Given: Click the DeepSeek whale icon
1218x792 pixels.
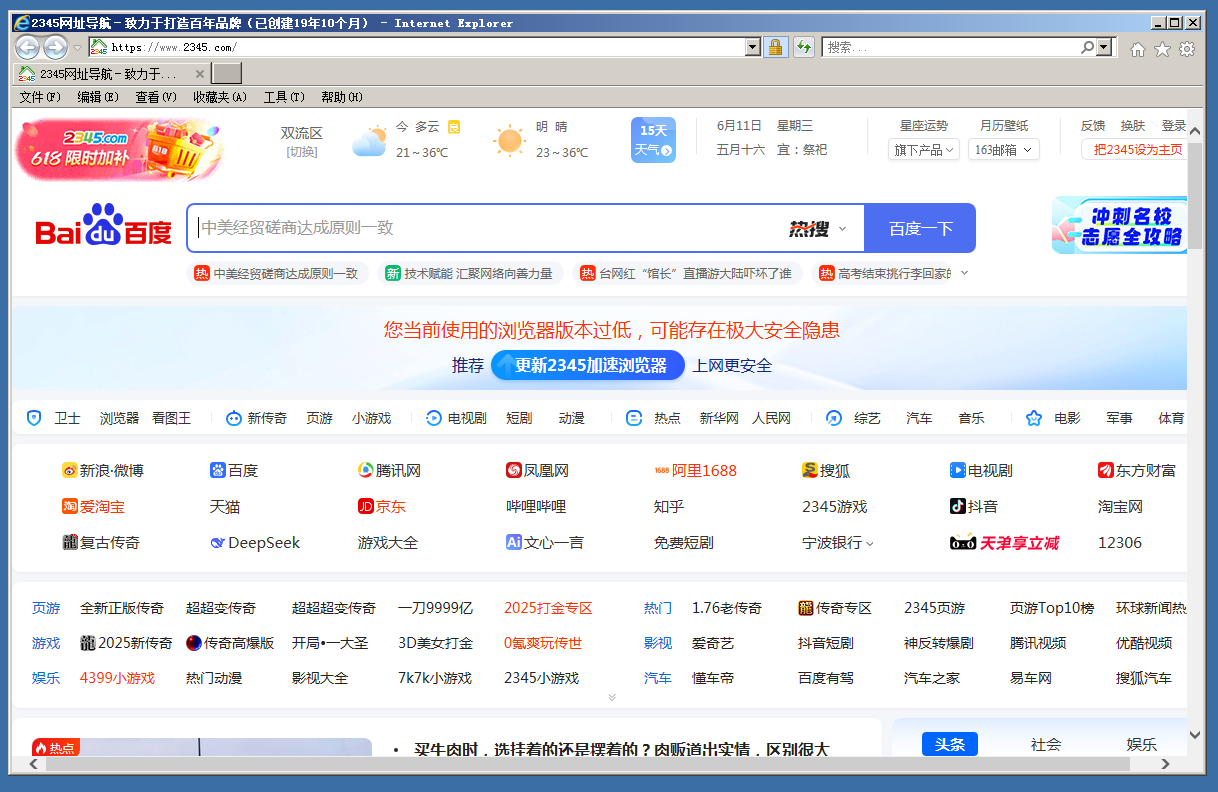Looking at the screenshot, I should pyautogui.click(x=217, y=543).
